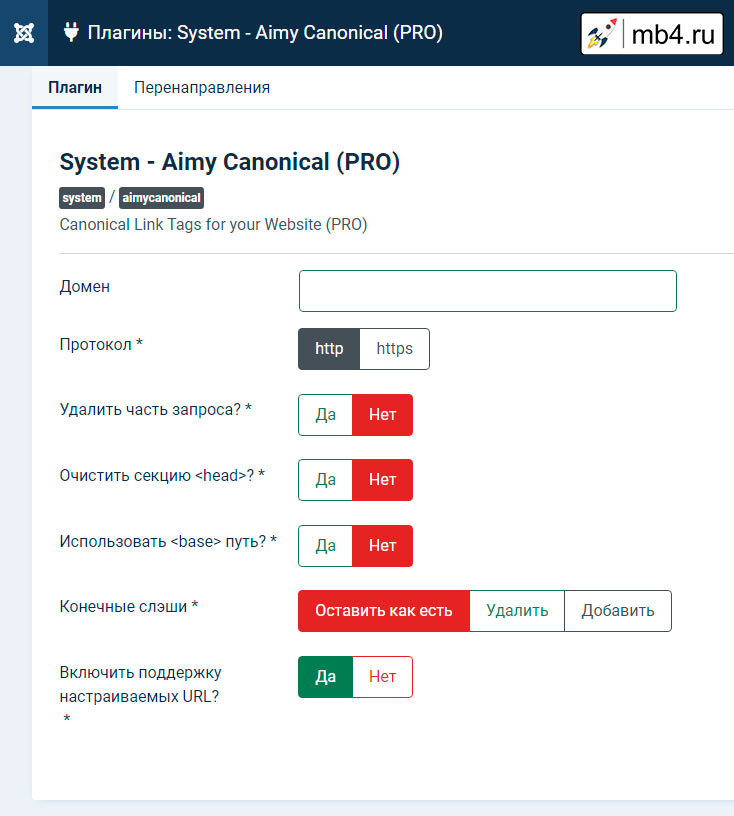
Task: Open the Перенаправления tab
Action: 202,87
